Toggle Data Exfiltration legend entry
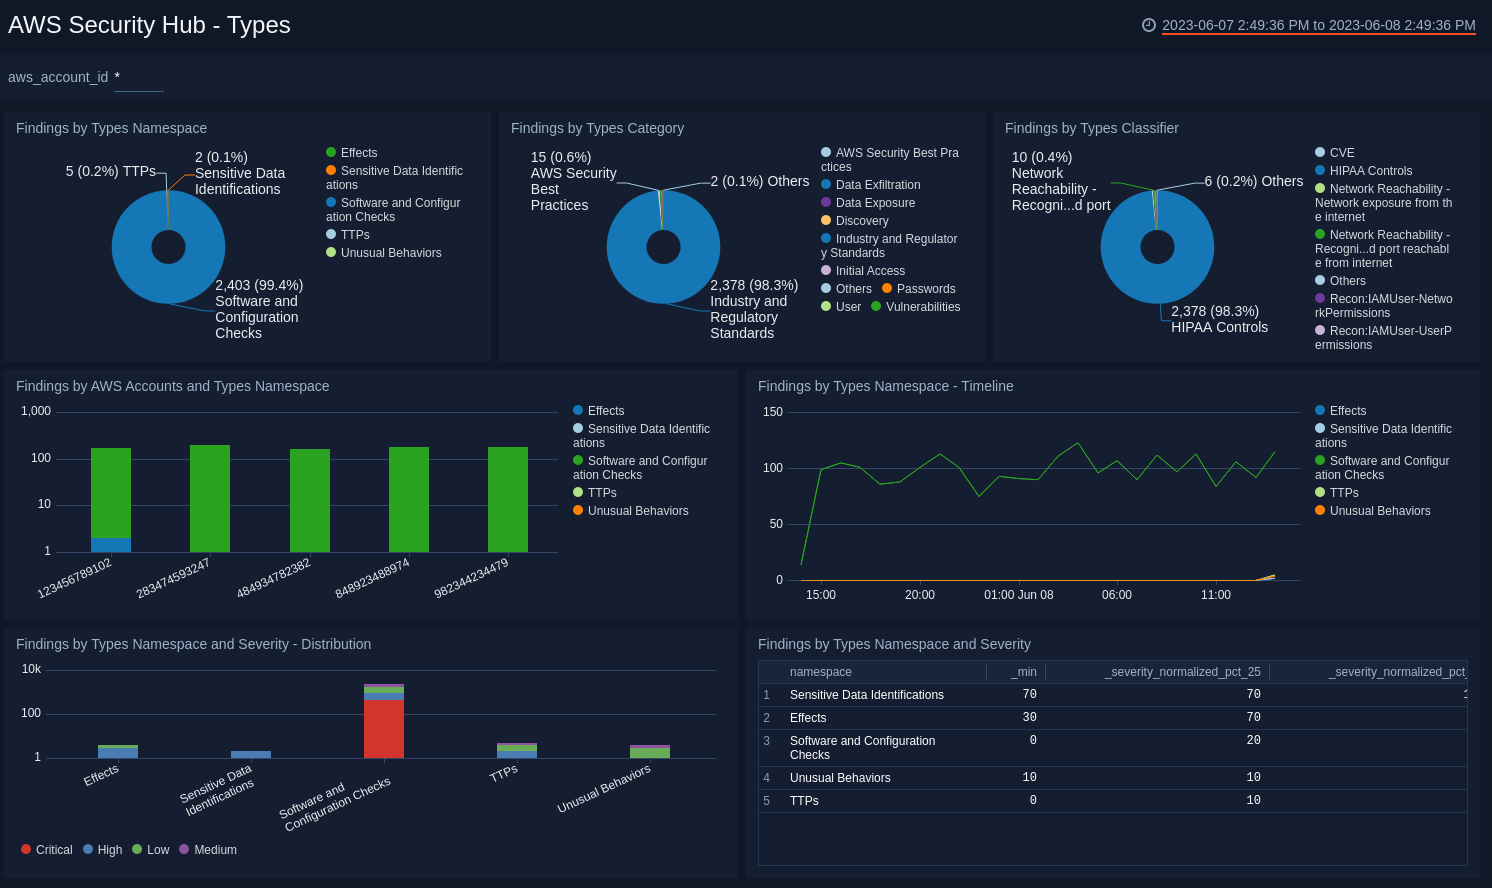Image resolution: width=1492 pixels, height=888 pixels. 871,185
